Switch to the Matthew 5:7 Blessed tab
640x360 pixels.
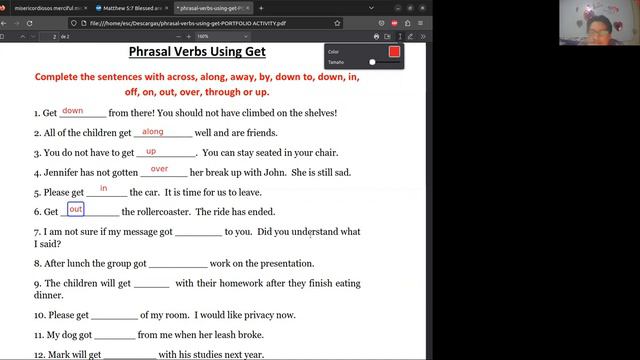tap(131, 8)
